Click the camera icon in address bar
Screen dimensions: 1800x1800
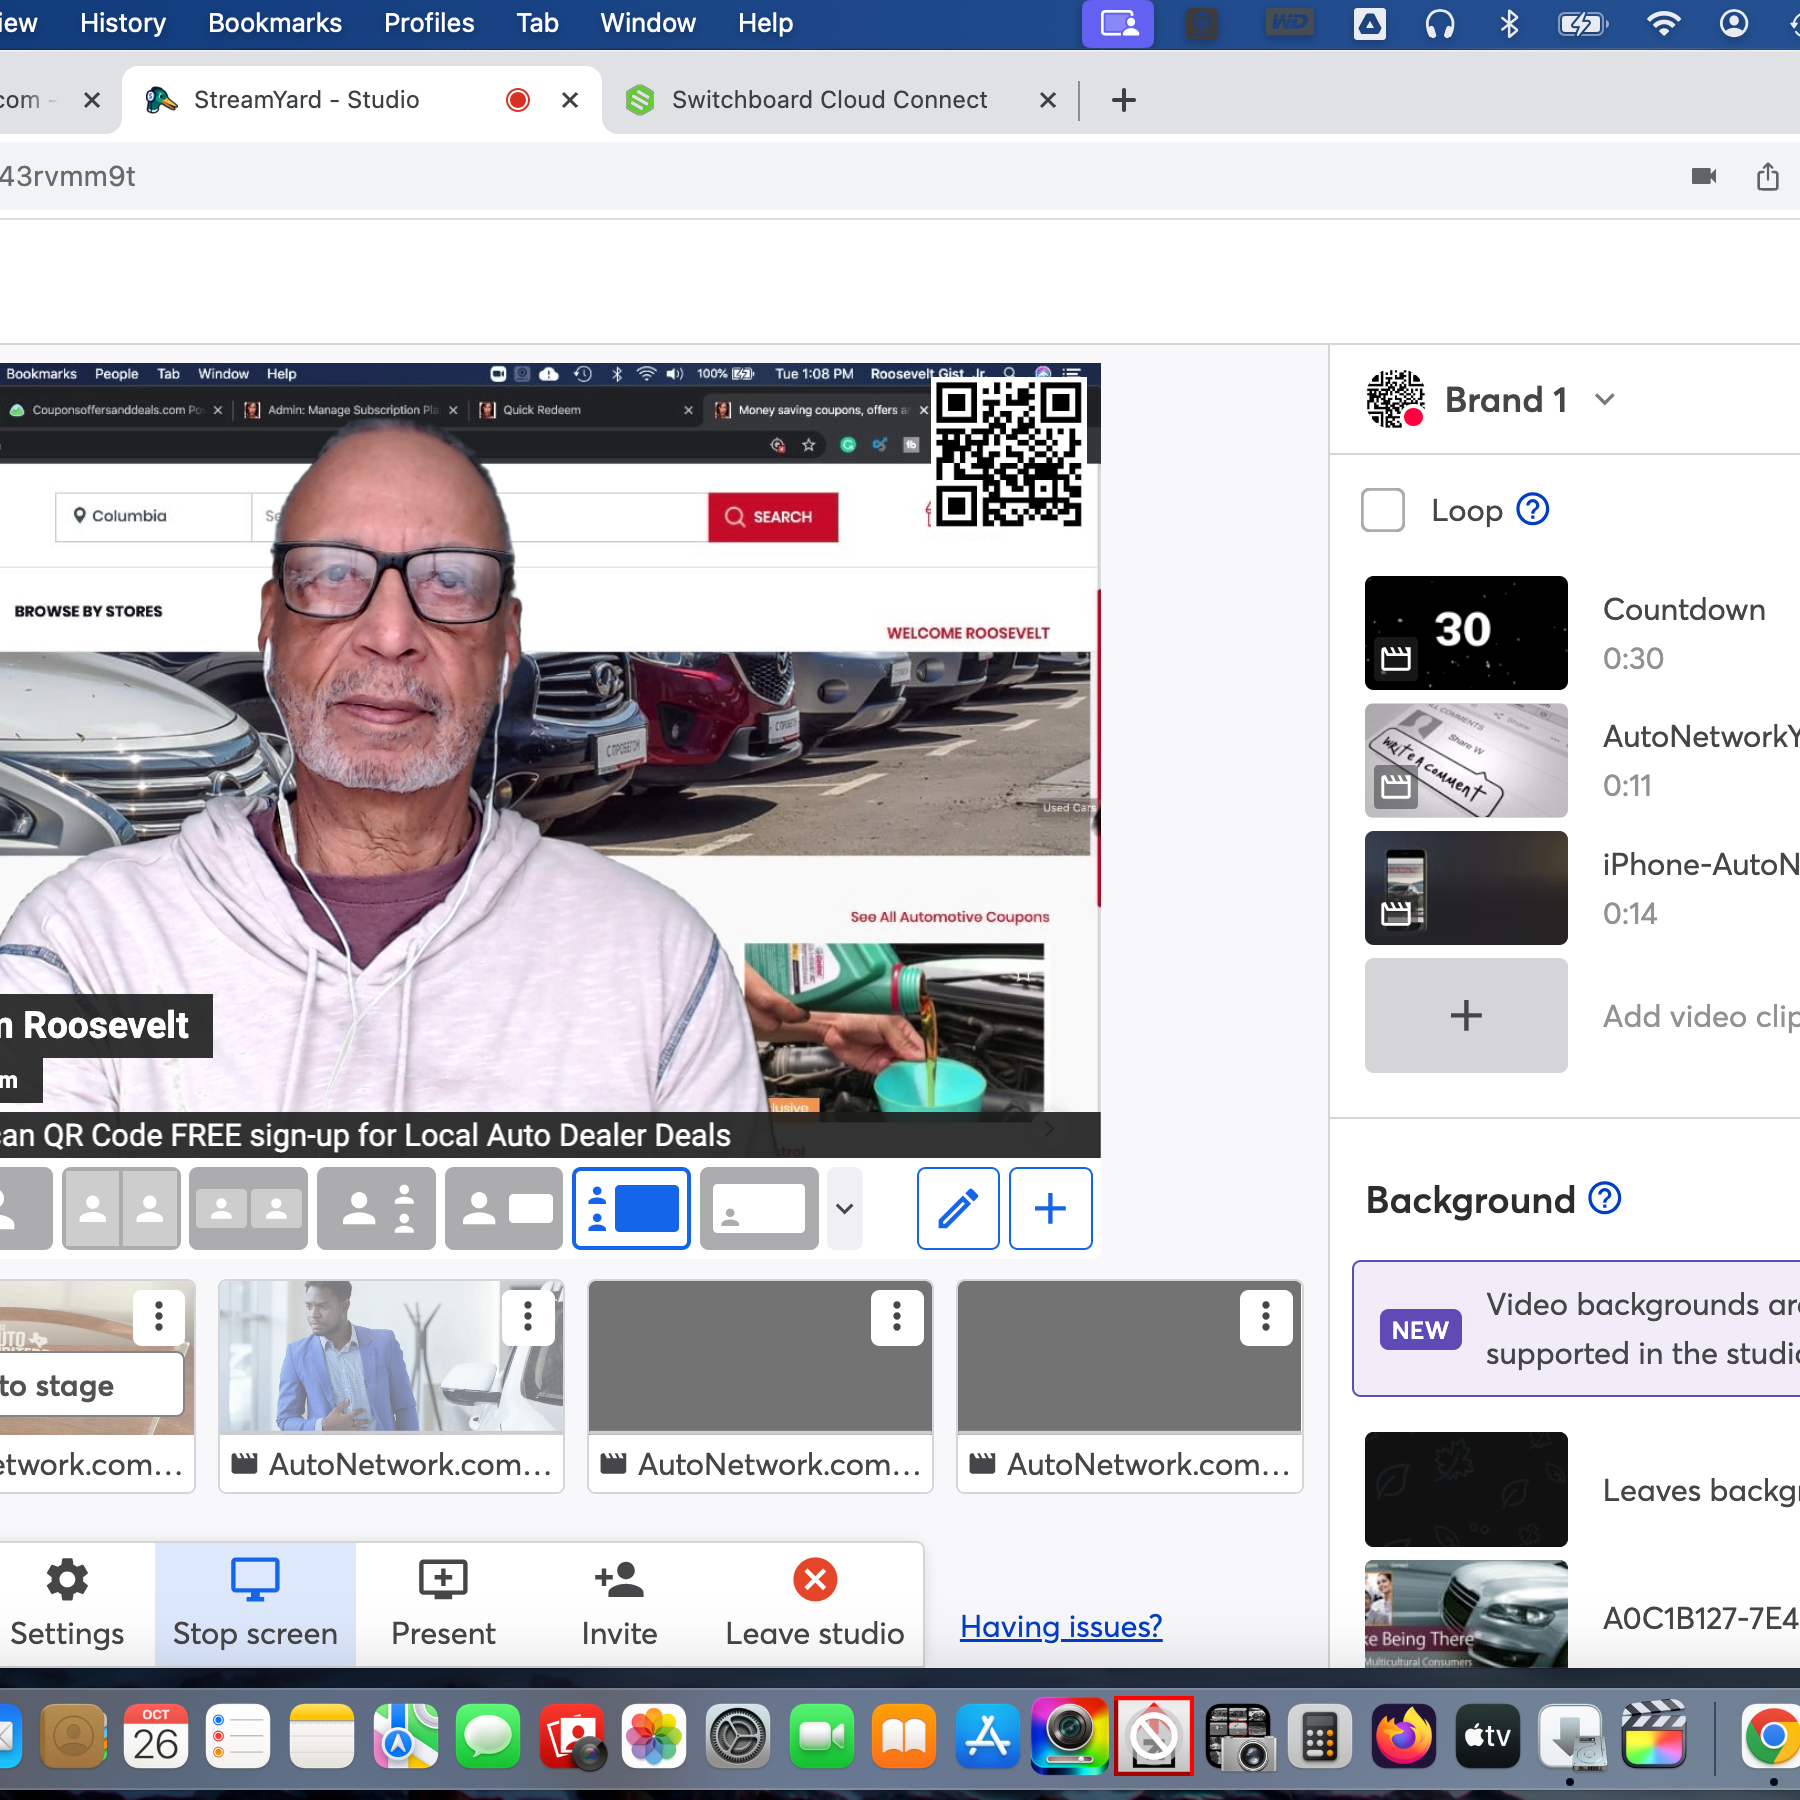click(1704, 177)
